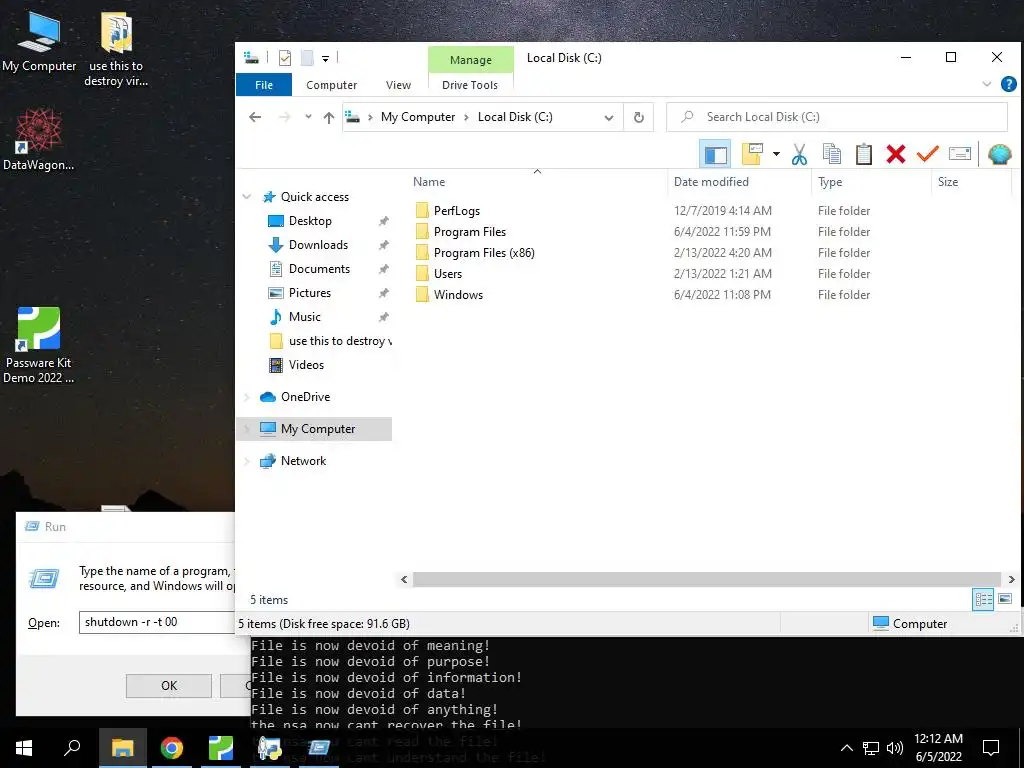
Task: Open the Drive Tools ribbon tab
Action: click(470, 85)
